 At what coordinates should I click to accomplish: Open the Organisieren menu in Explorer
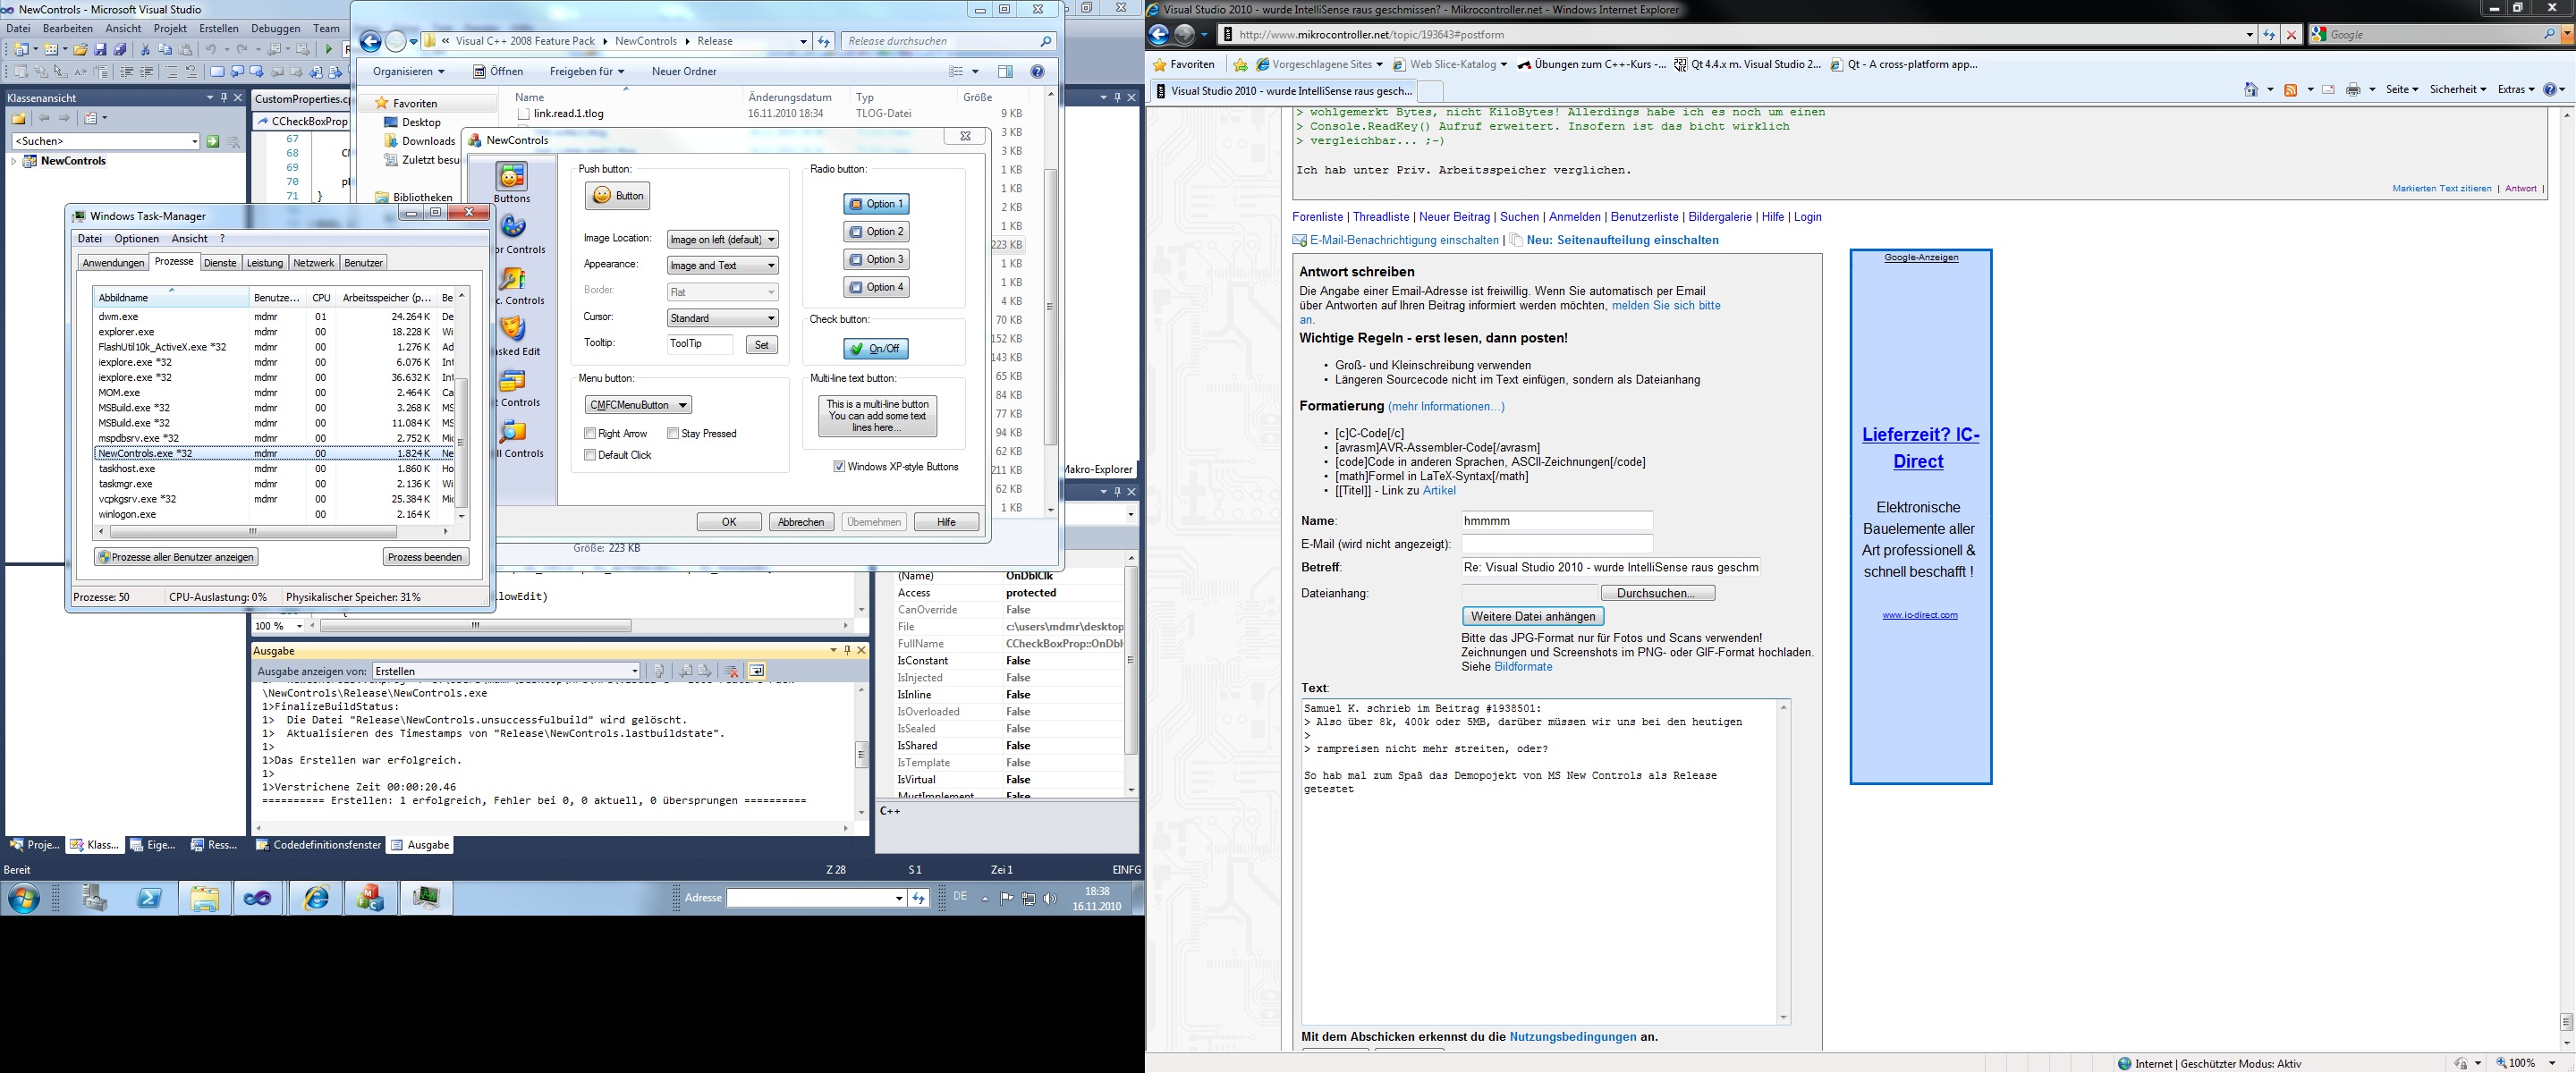tap(408, 71)
